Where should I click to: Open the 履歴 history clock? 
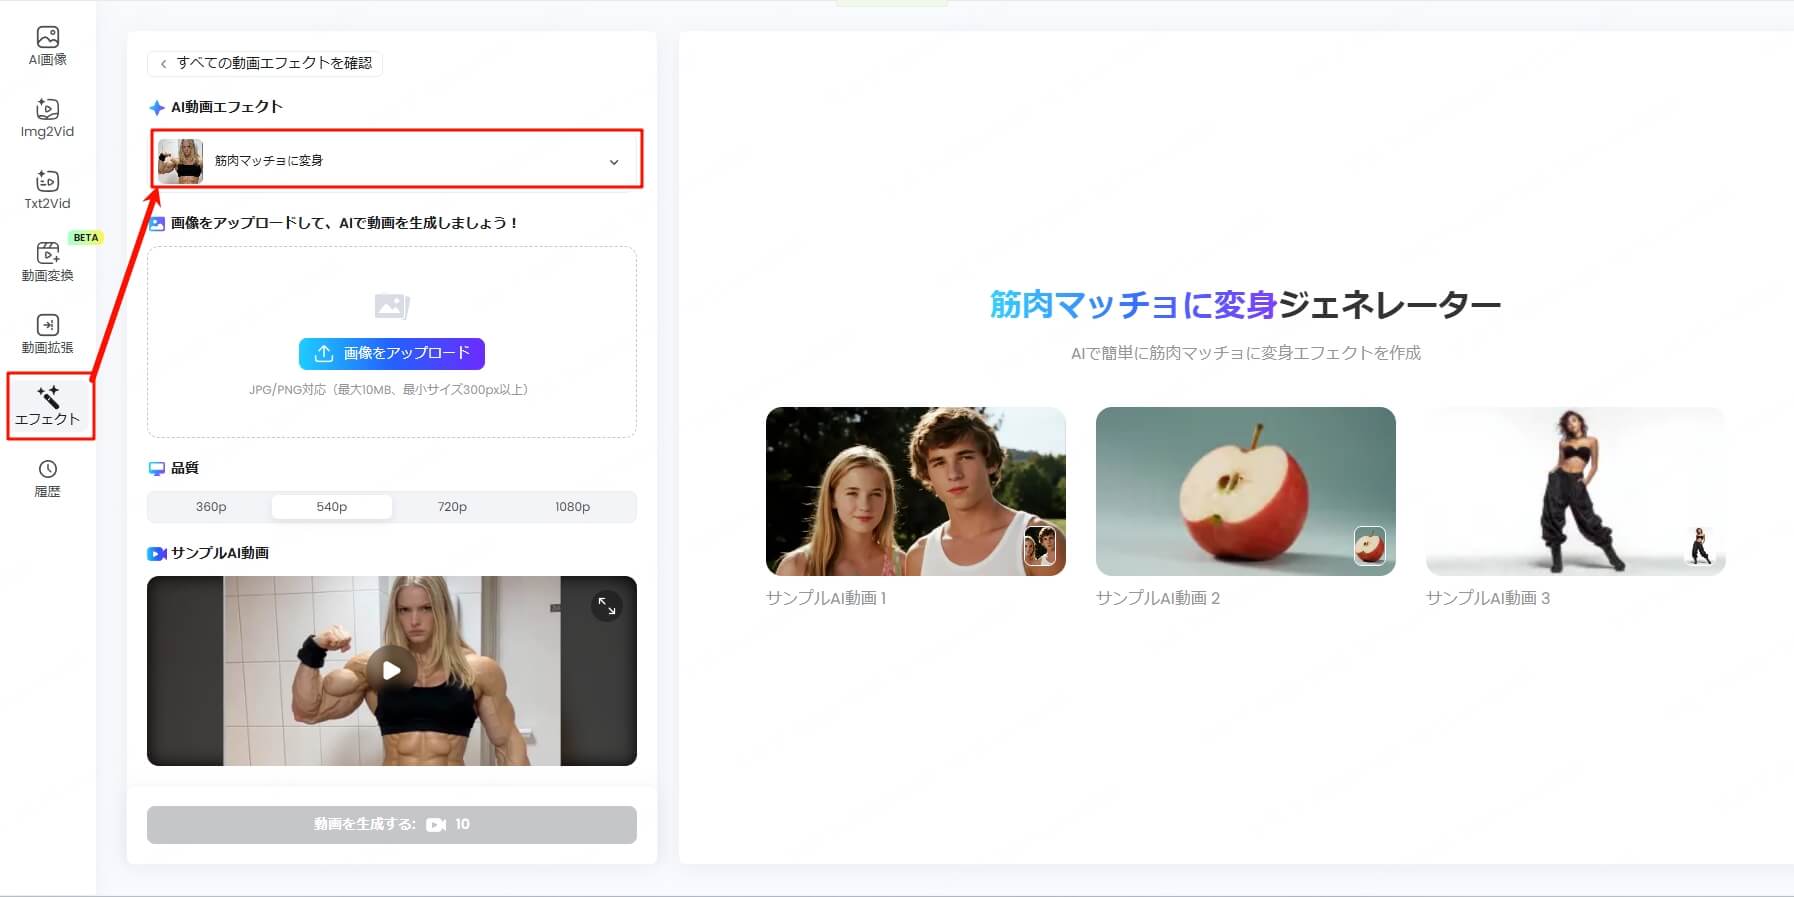coord(47,478)
